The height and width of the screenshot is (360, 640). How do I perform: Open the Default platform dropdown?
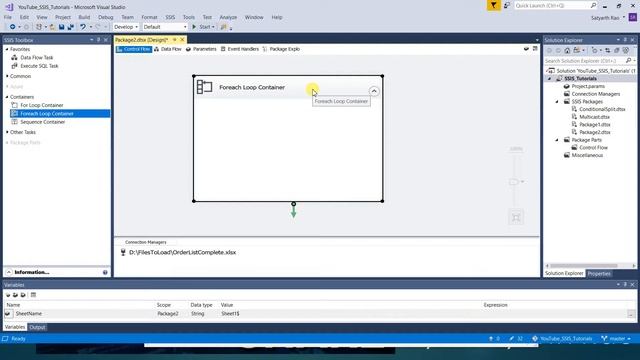[x=165, y=27]
